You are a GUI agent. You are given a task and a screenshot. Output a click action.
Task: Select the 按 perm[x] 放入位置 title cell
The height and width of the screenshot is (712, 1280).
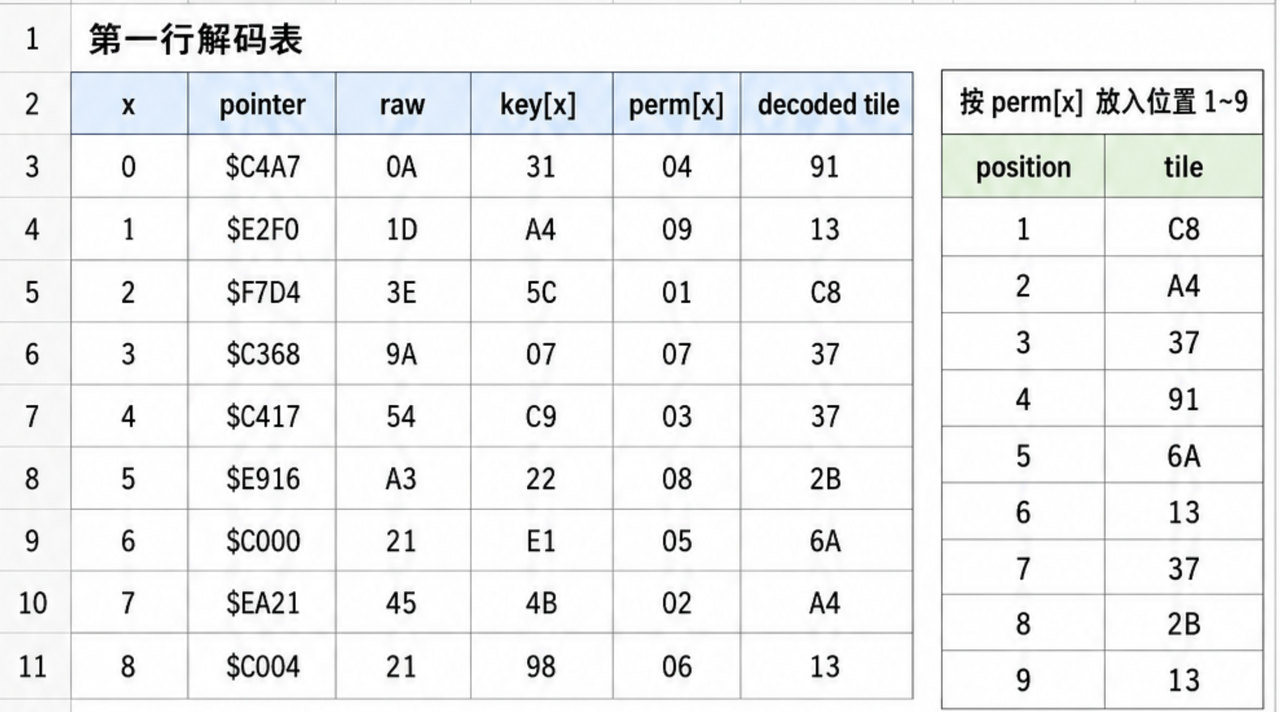[1102, 103]
